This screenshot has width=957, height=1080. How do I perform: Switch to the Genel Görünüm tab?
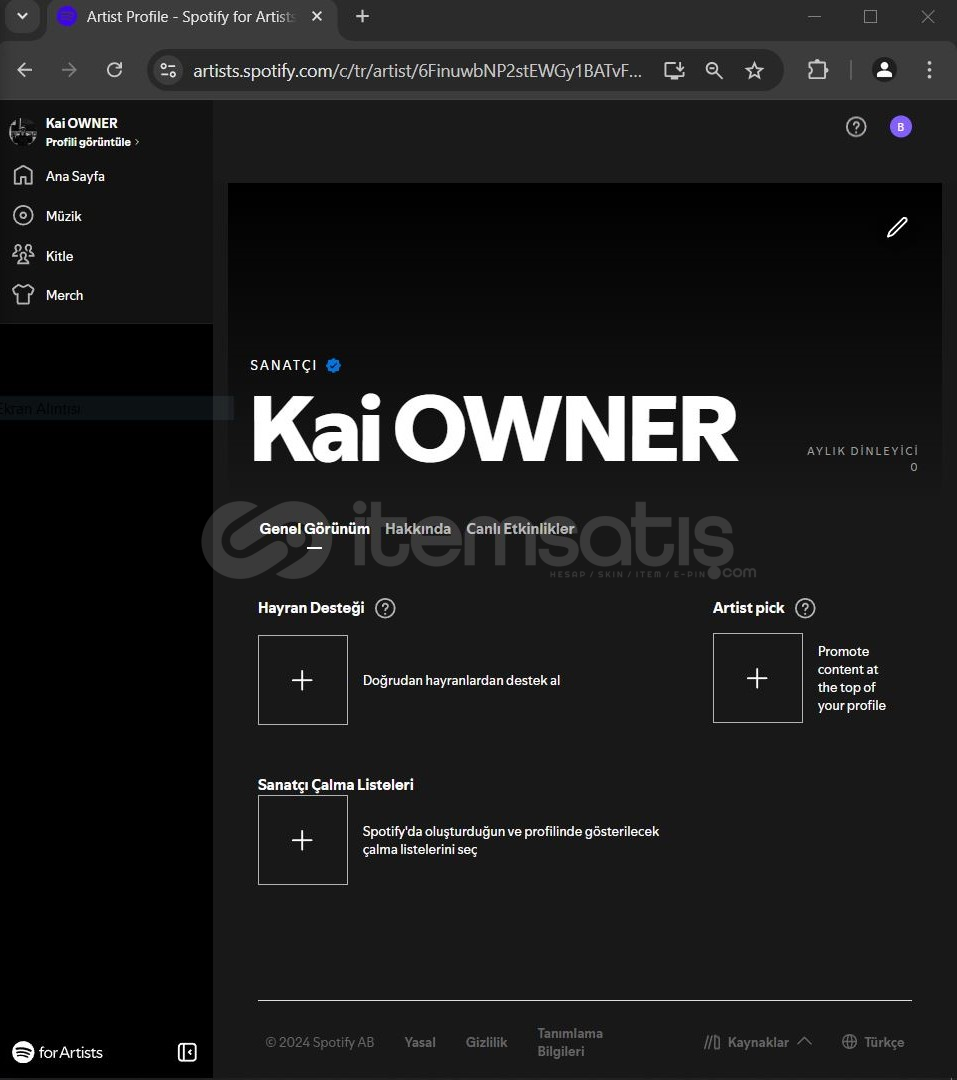click(x=314, y=529)
